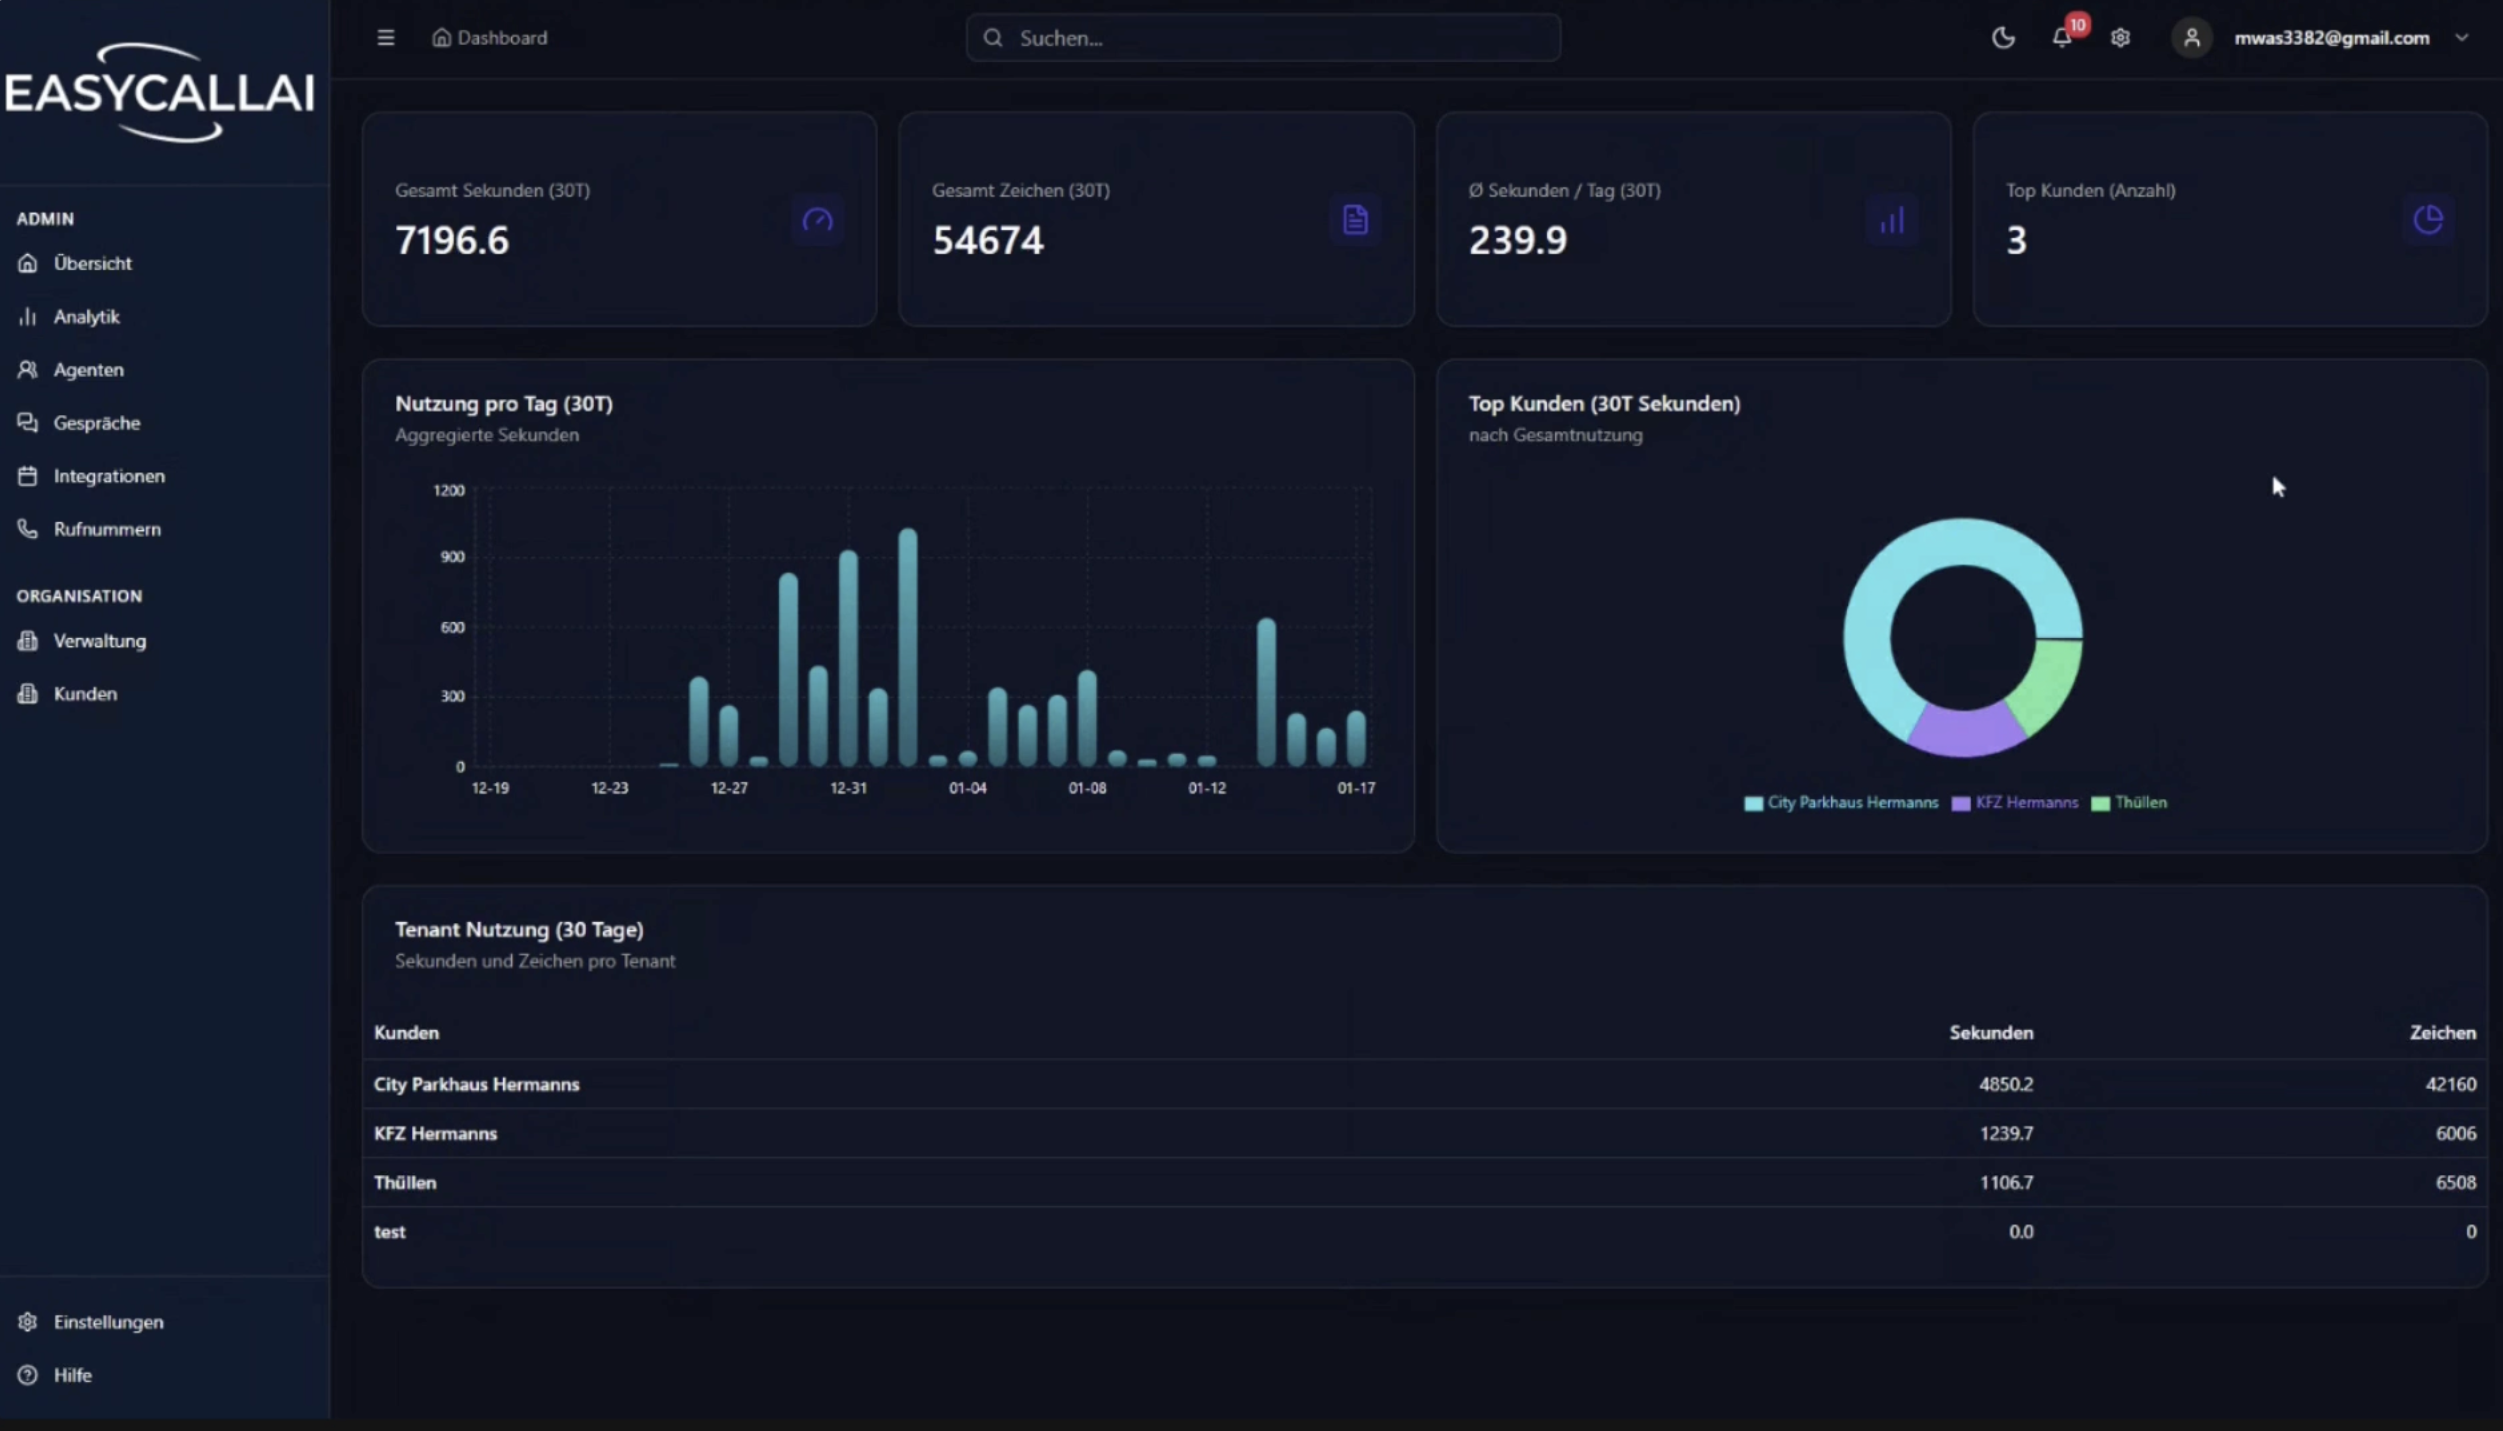Click the header settings gear icon

click(x=2120, y=38)
